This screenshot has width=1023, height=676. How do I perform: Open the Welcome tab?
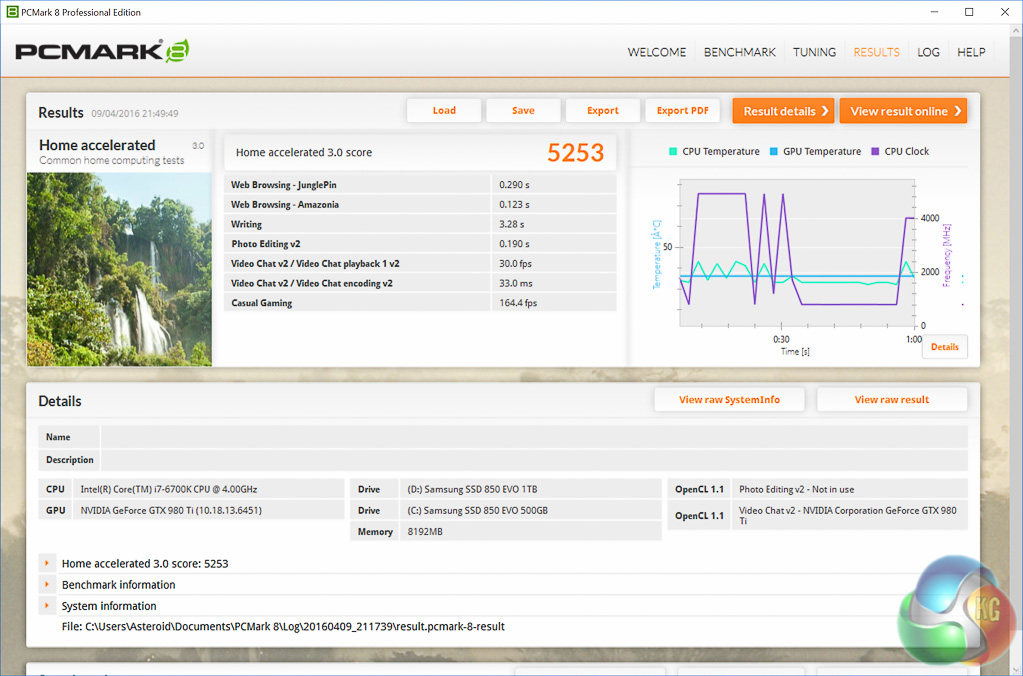pyautogui.click(x=656, y=52)
